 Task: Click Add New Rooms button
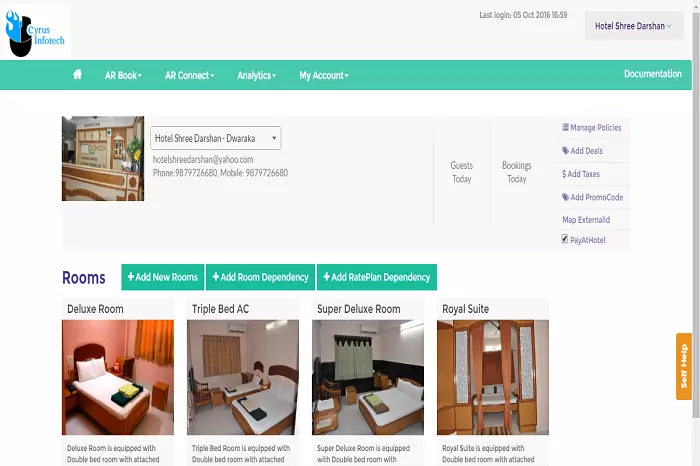[x=162, y=277]
